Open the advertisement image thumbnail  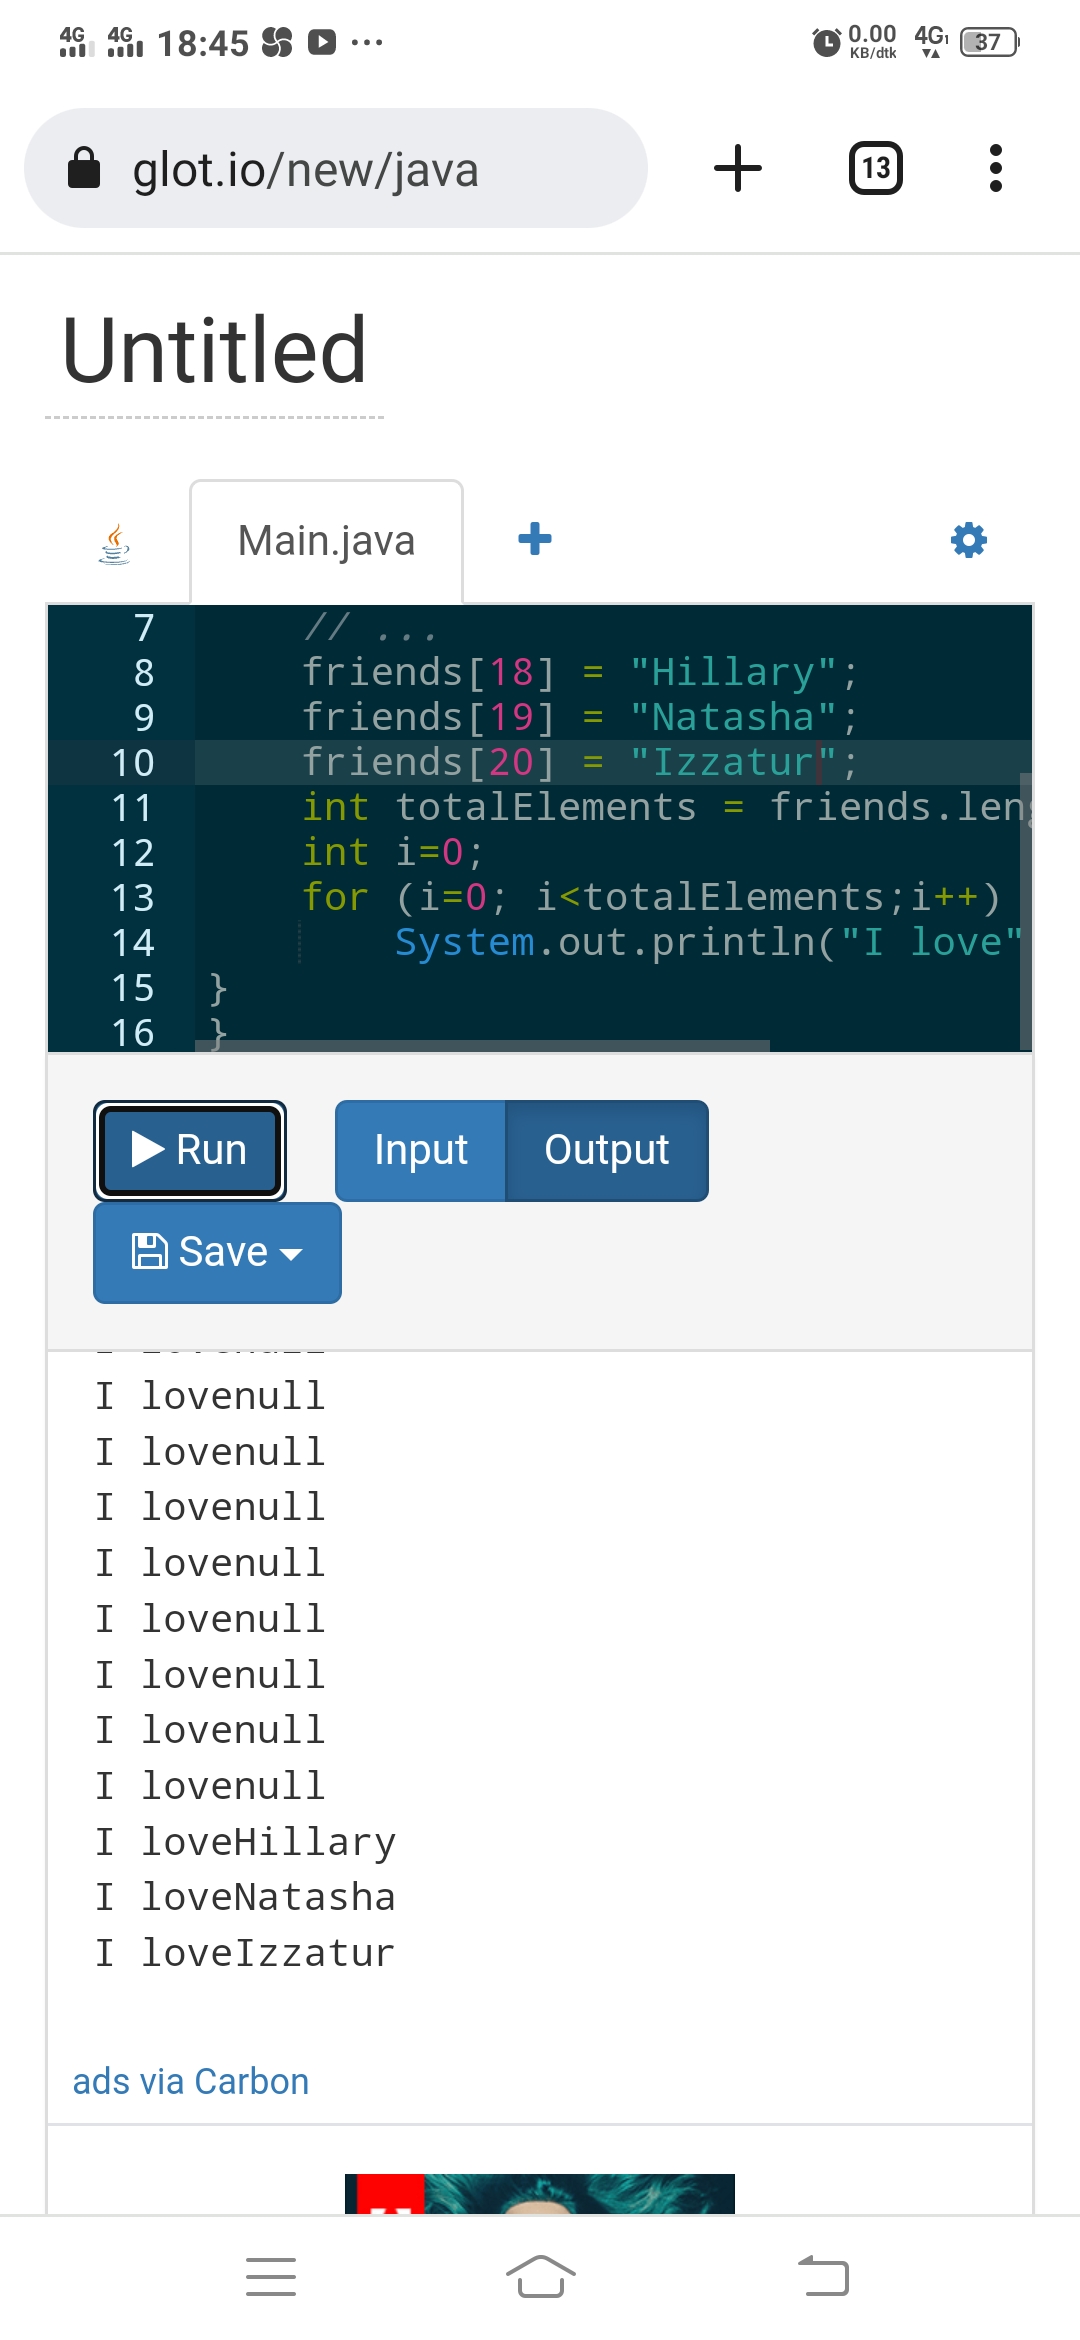point(540,2193)
